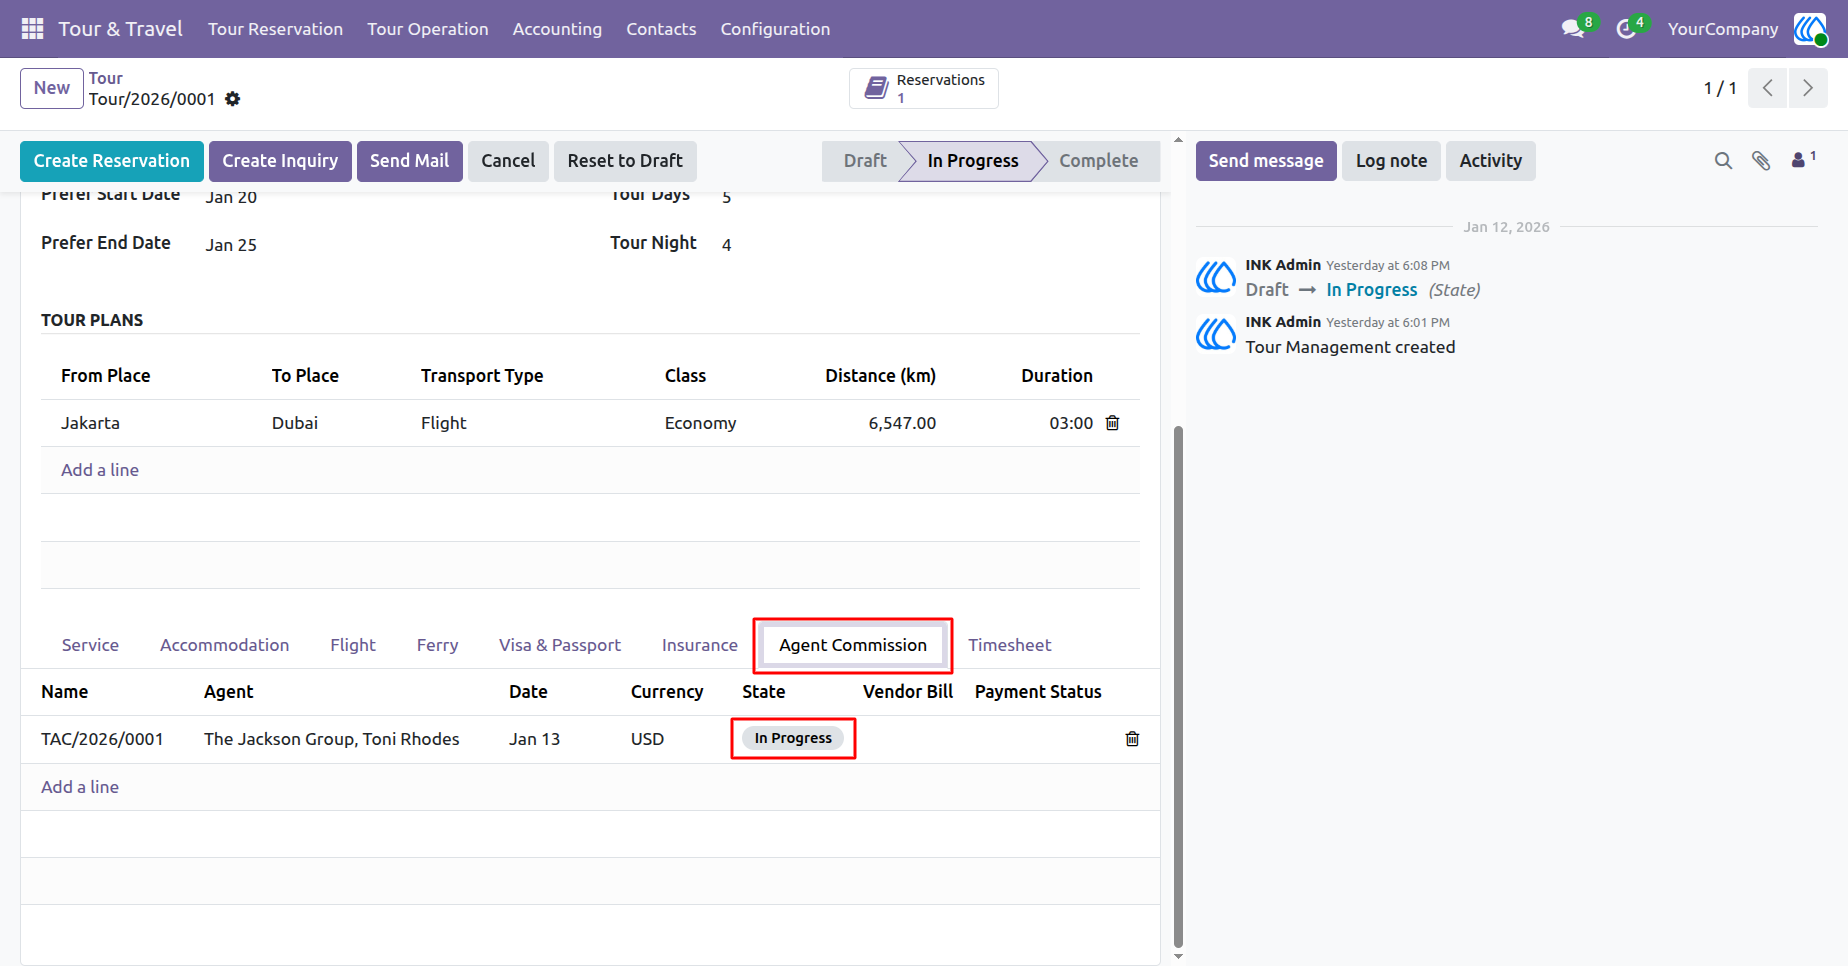
Task: Open the Contacts menu
Action: 661,29
